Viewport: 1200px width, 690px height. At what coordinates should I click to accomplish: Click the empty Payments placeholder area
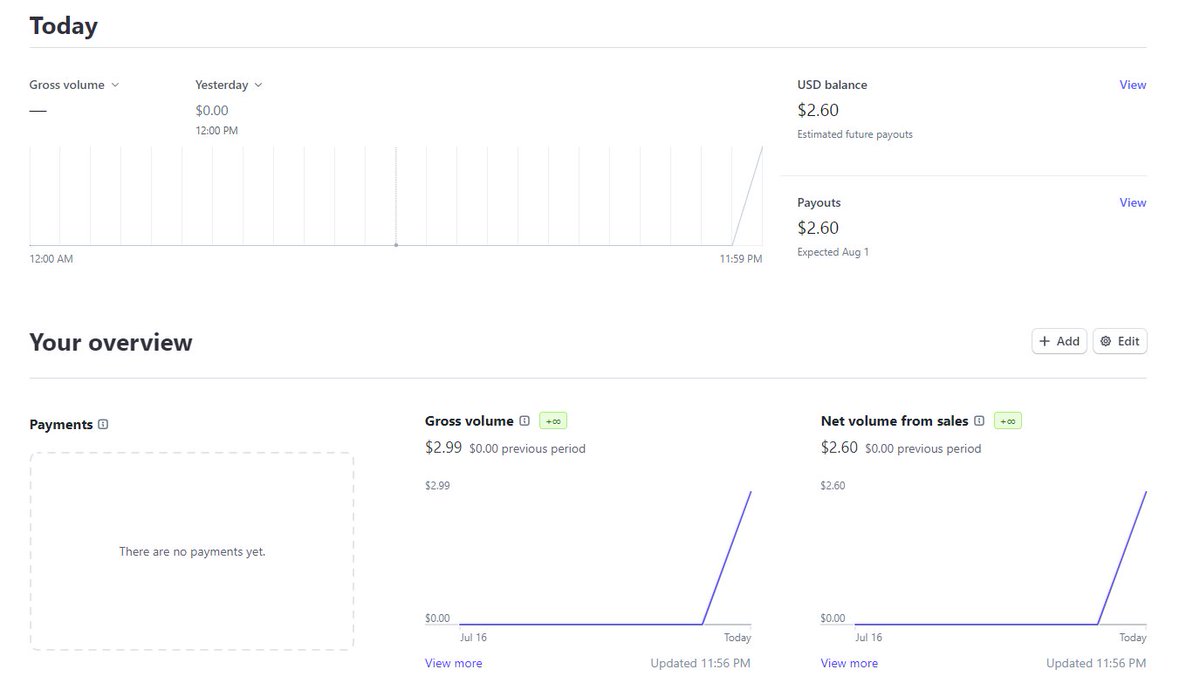click(193, 551)
